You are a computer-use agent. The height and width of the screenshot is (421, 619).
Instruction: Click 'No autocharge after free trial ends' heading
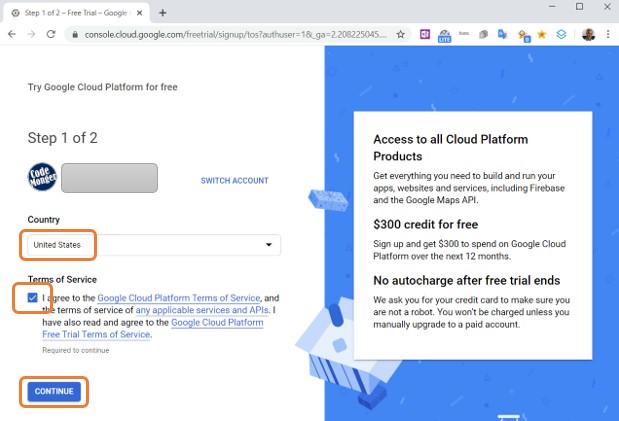tap(467, 280)
